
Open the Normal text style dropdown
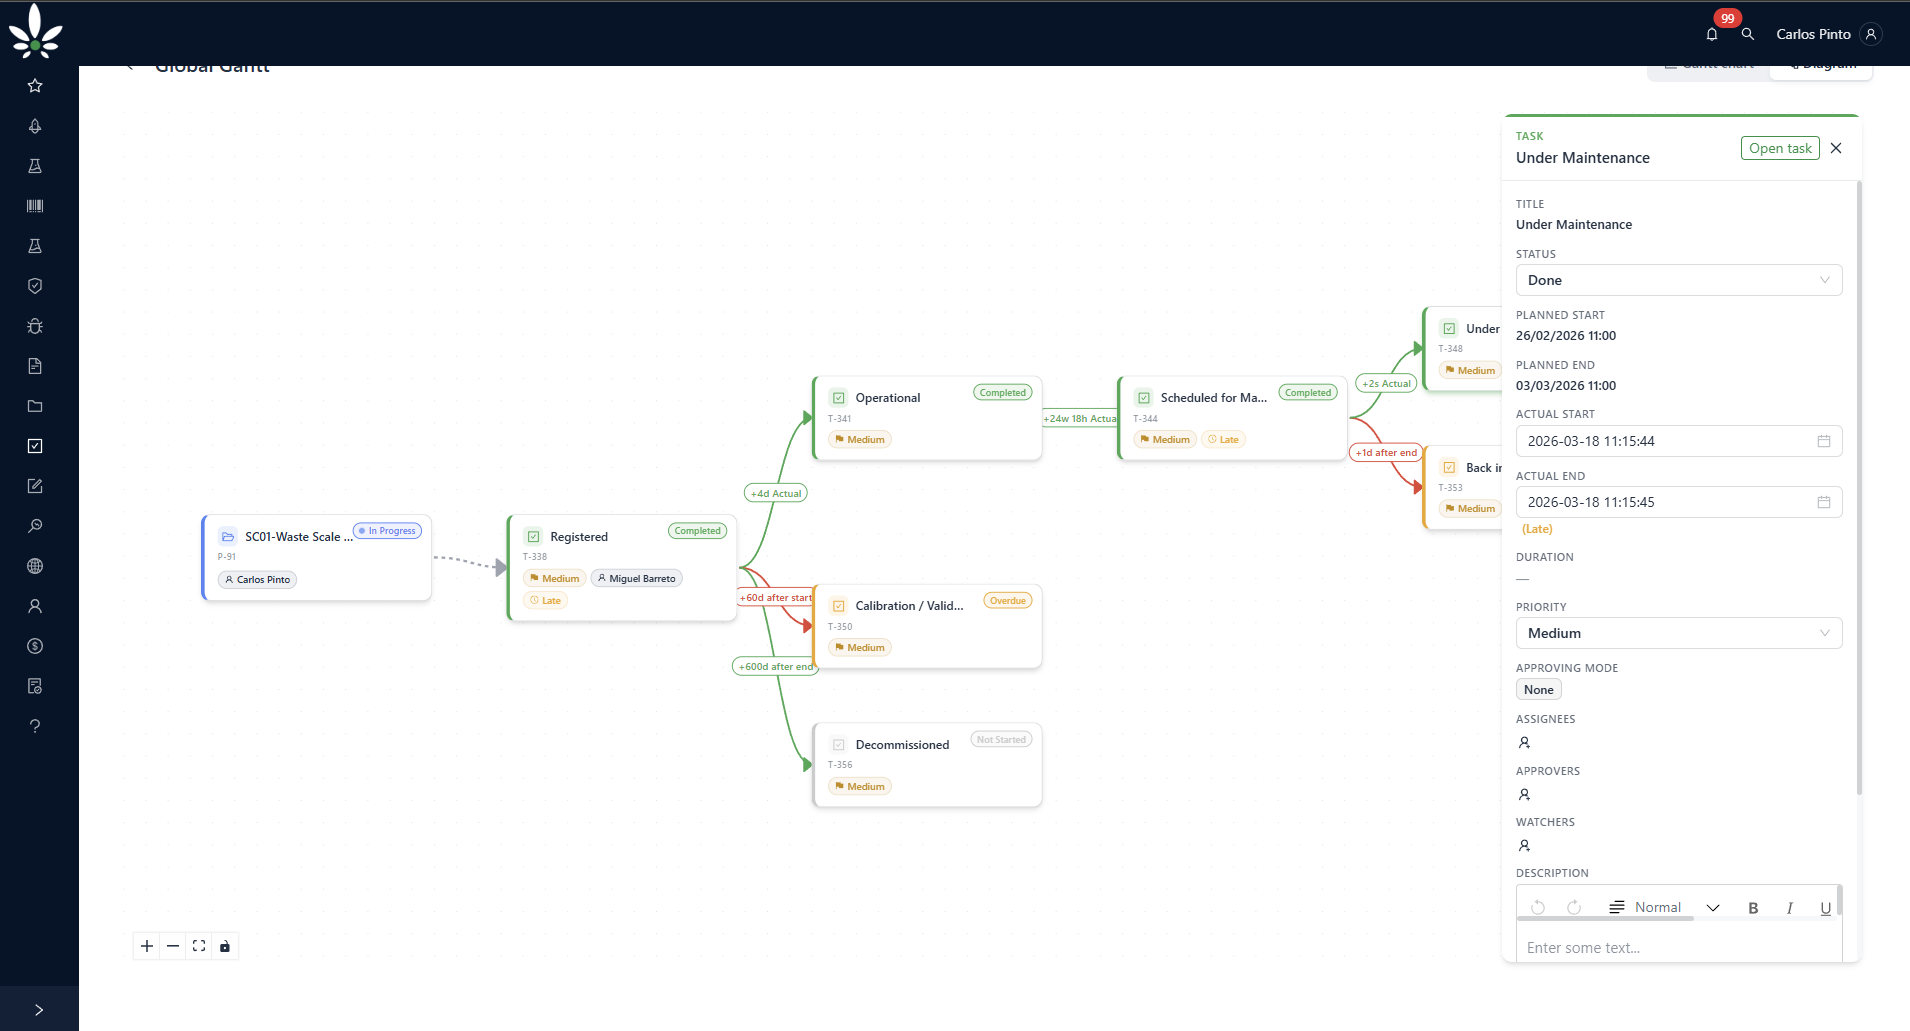coord(1664,907)
